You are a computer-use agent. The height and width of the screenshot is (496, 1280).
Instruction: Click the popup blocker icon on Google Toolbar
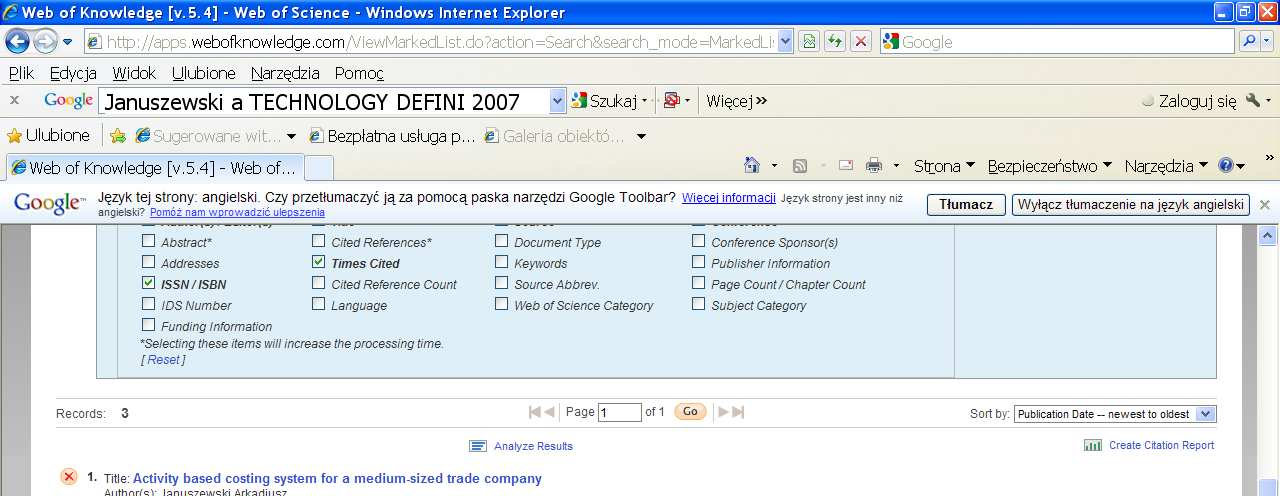672,101
